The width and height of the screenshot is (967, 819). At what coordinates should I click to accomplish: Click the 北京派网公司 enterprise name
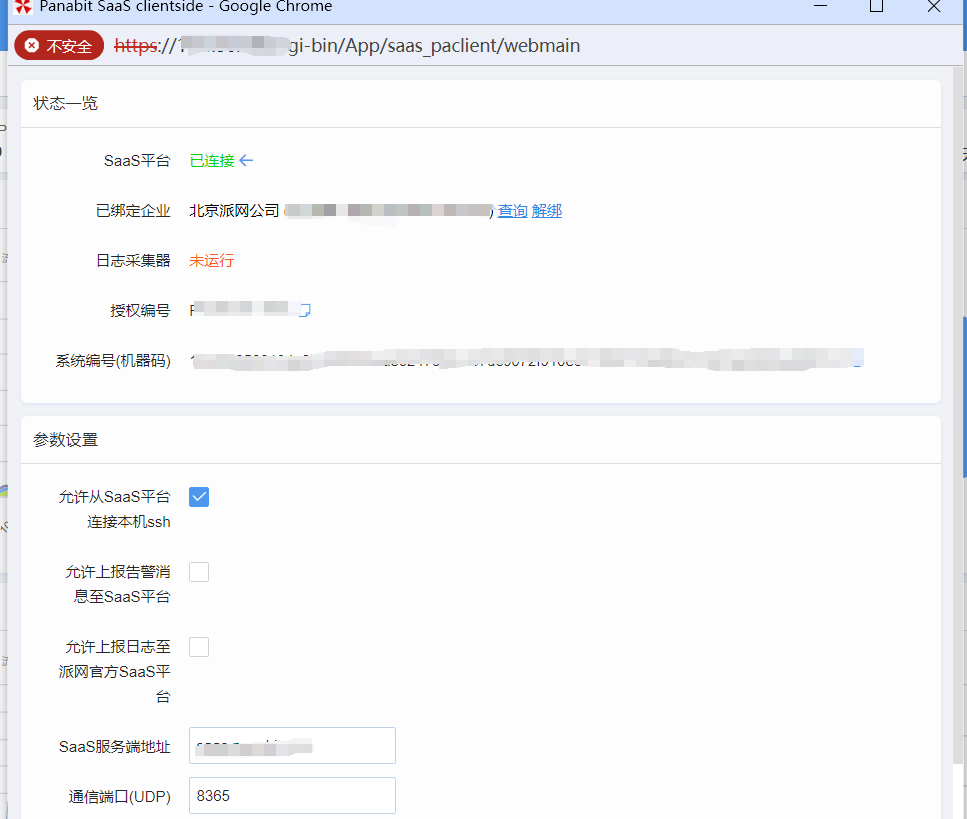coord(234,211)
